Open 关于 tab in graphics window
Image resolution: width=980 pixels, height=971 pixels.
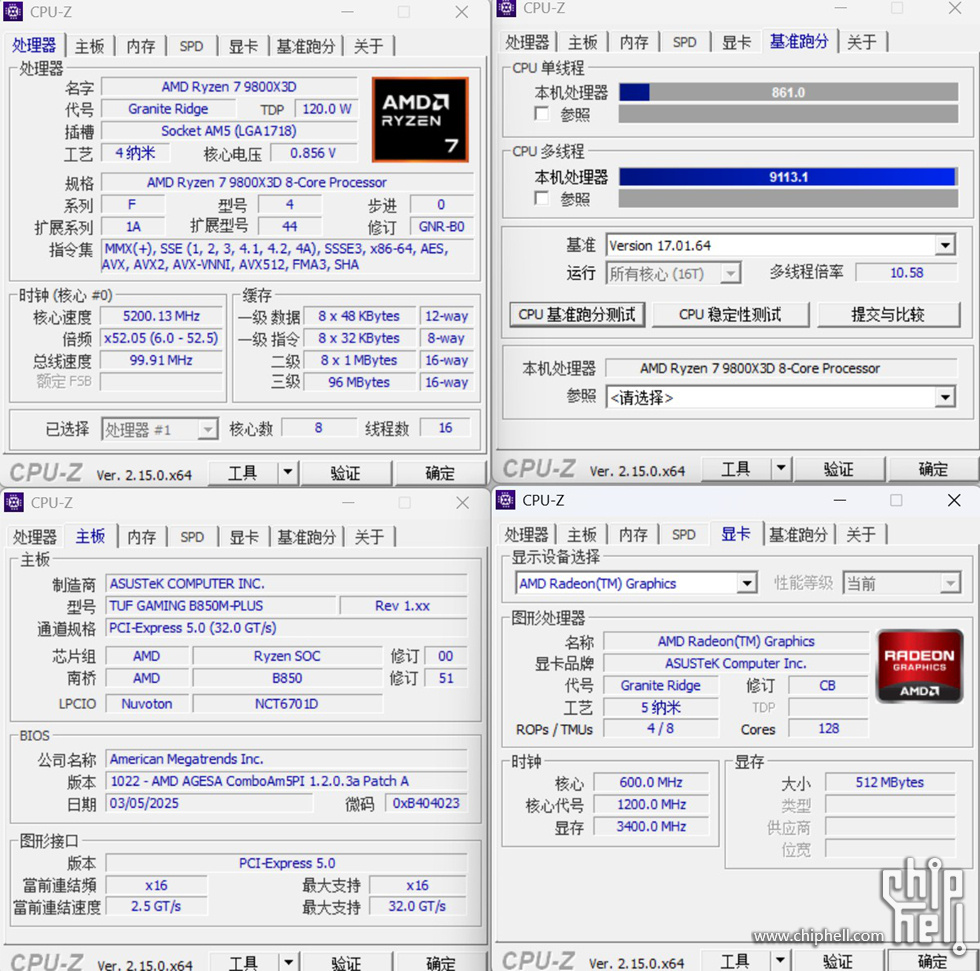[x=861, y=535]
